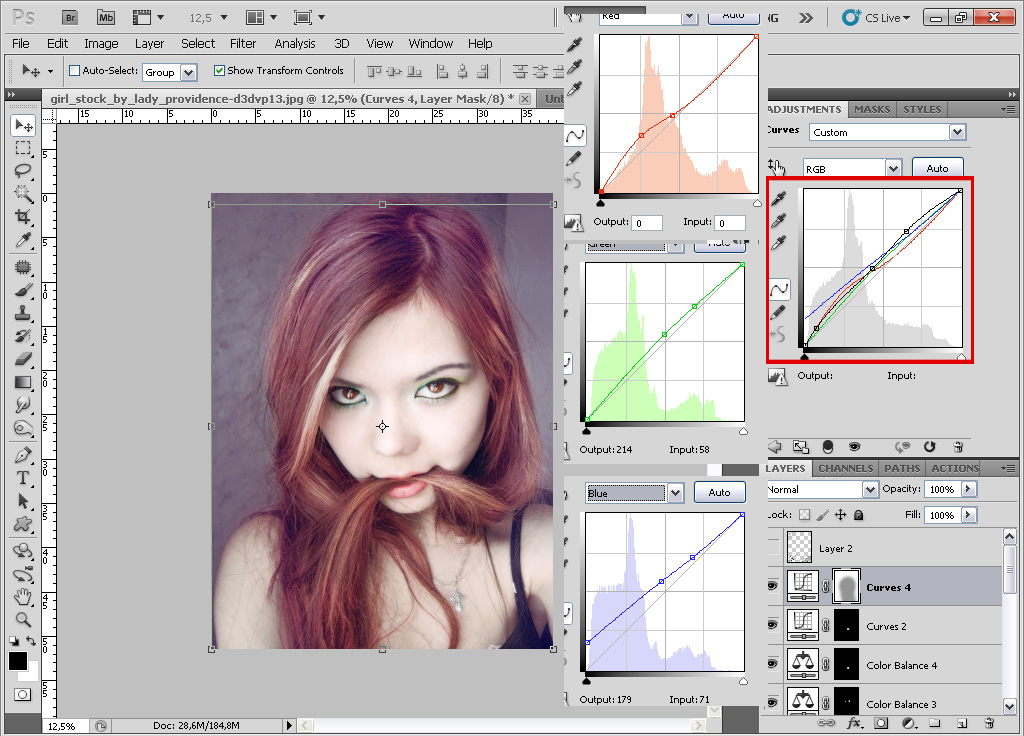This screenshot has width=1024, height=736.
Task: Create a new group folder icon
Action: coord(935,723)
